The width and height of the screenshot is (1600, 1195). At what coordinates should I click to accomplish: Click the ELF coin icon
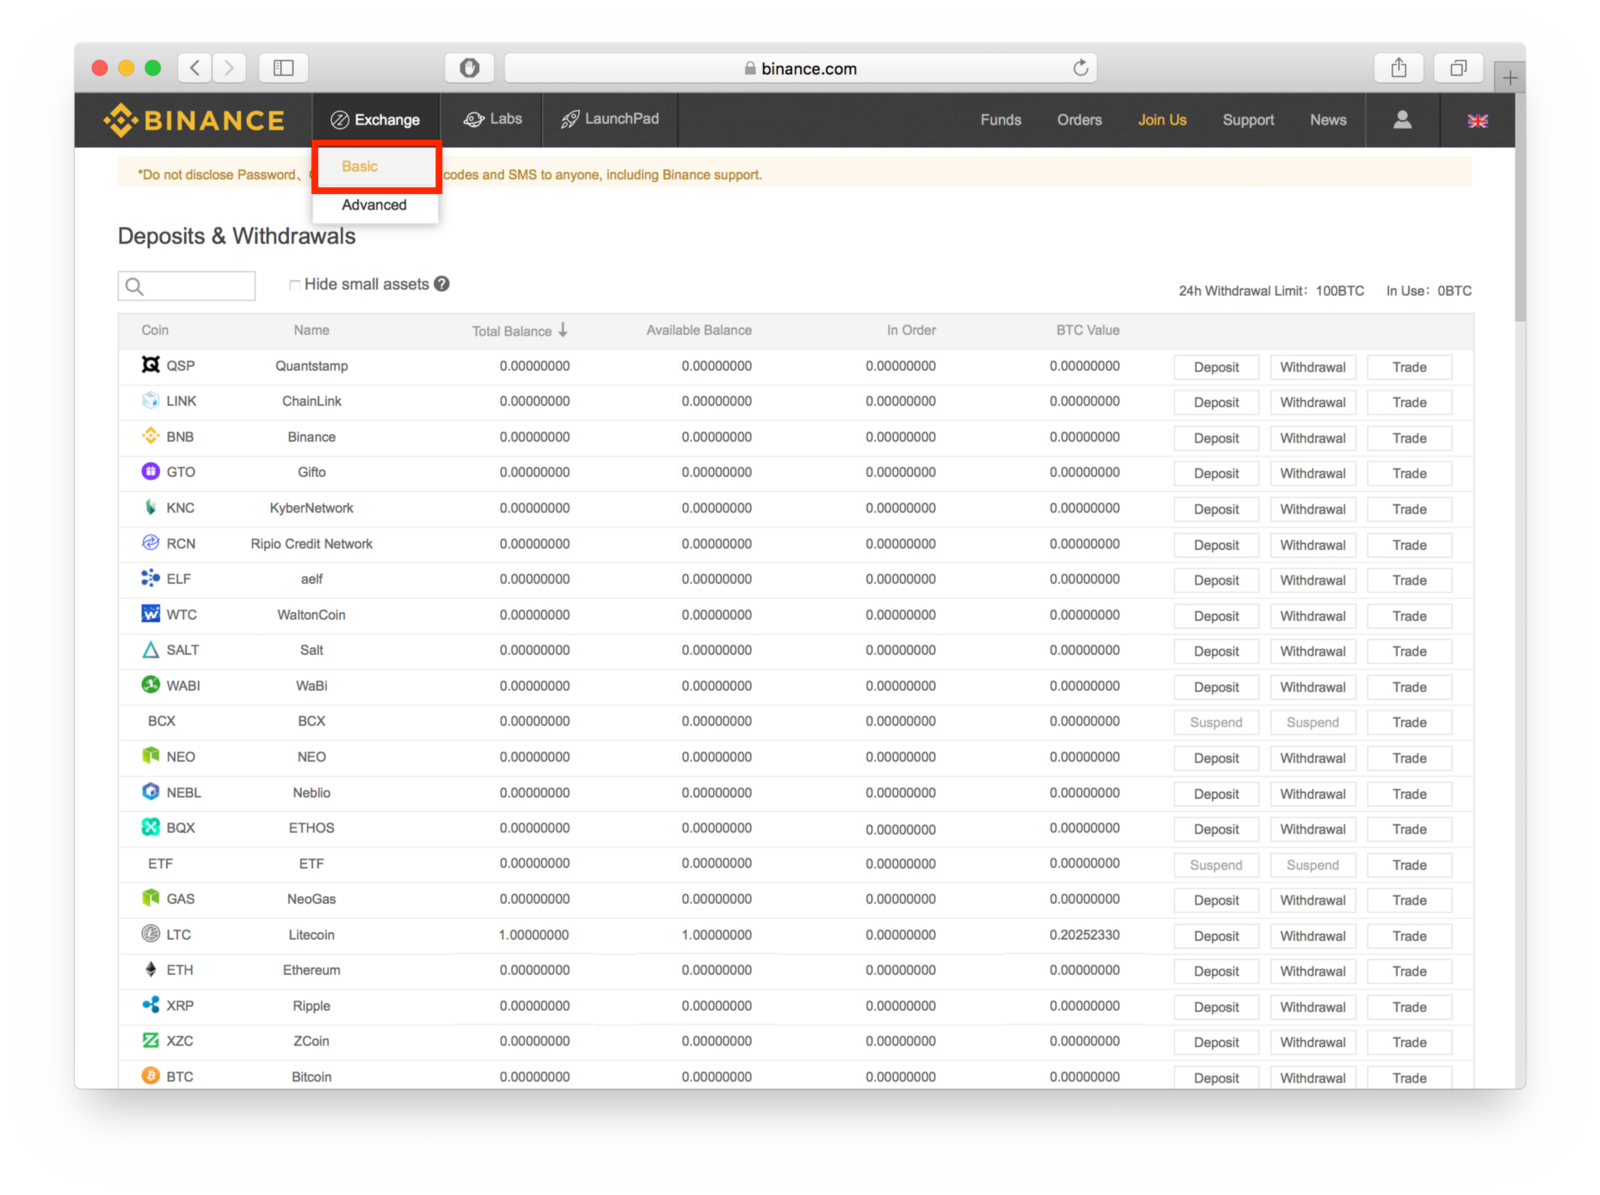pyautogui.click(x=151, y=578)
